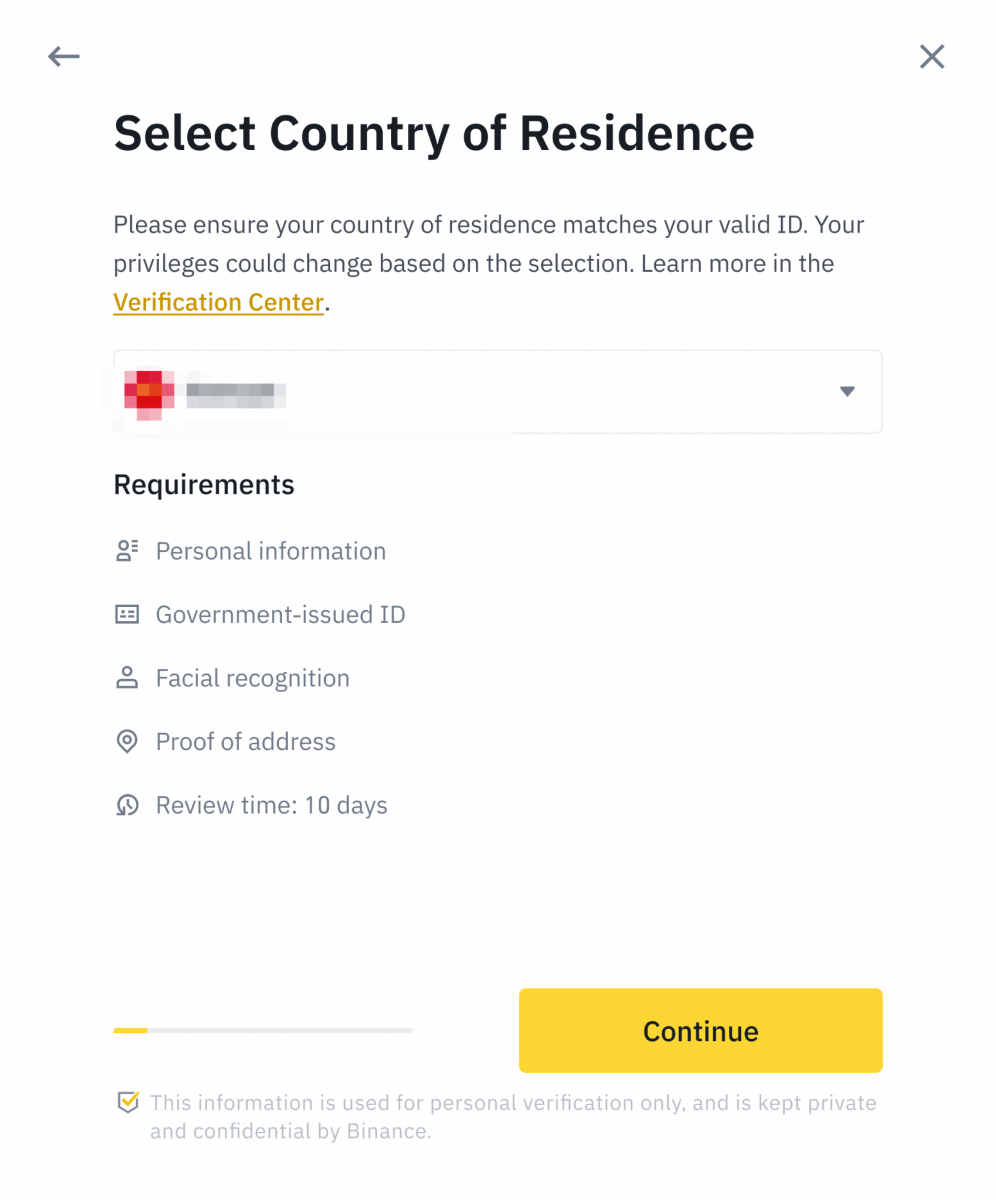Click the Personal information icon
This screenshot has width=996, height=1200.
pyautogui.click(x=126, y=550)
